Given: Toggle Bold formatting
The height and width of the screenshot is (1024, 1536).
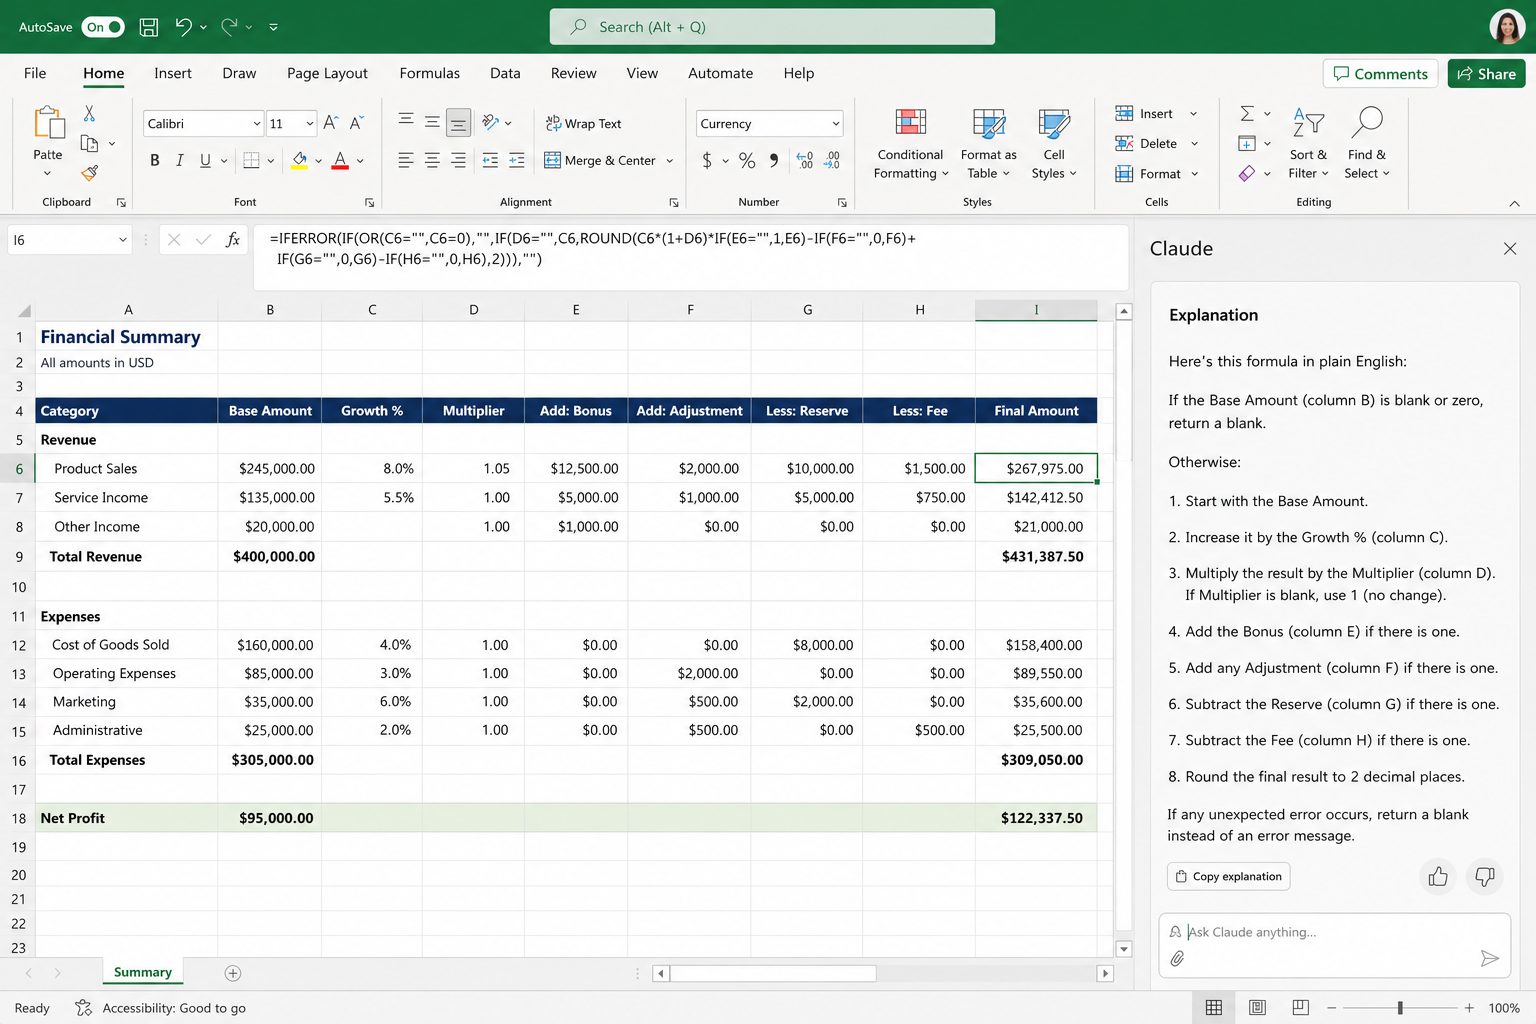Looking at the screenshot, I should tap(155, 160).
